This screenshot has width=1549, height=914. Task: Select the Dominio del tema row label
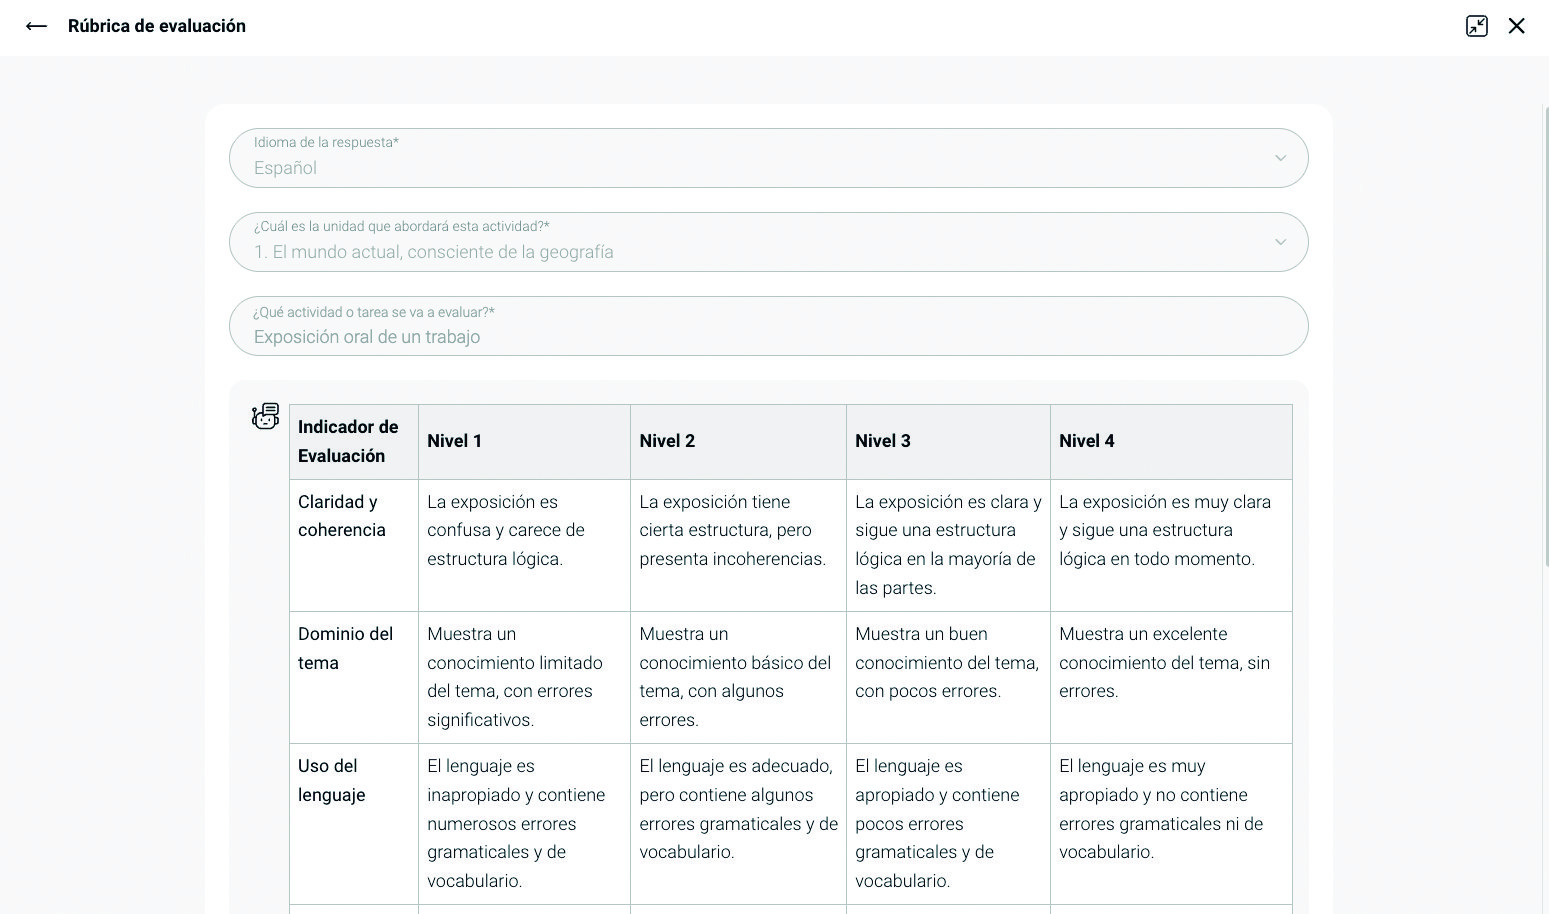(345, 648)
